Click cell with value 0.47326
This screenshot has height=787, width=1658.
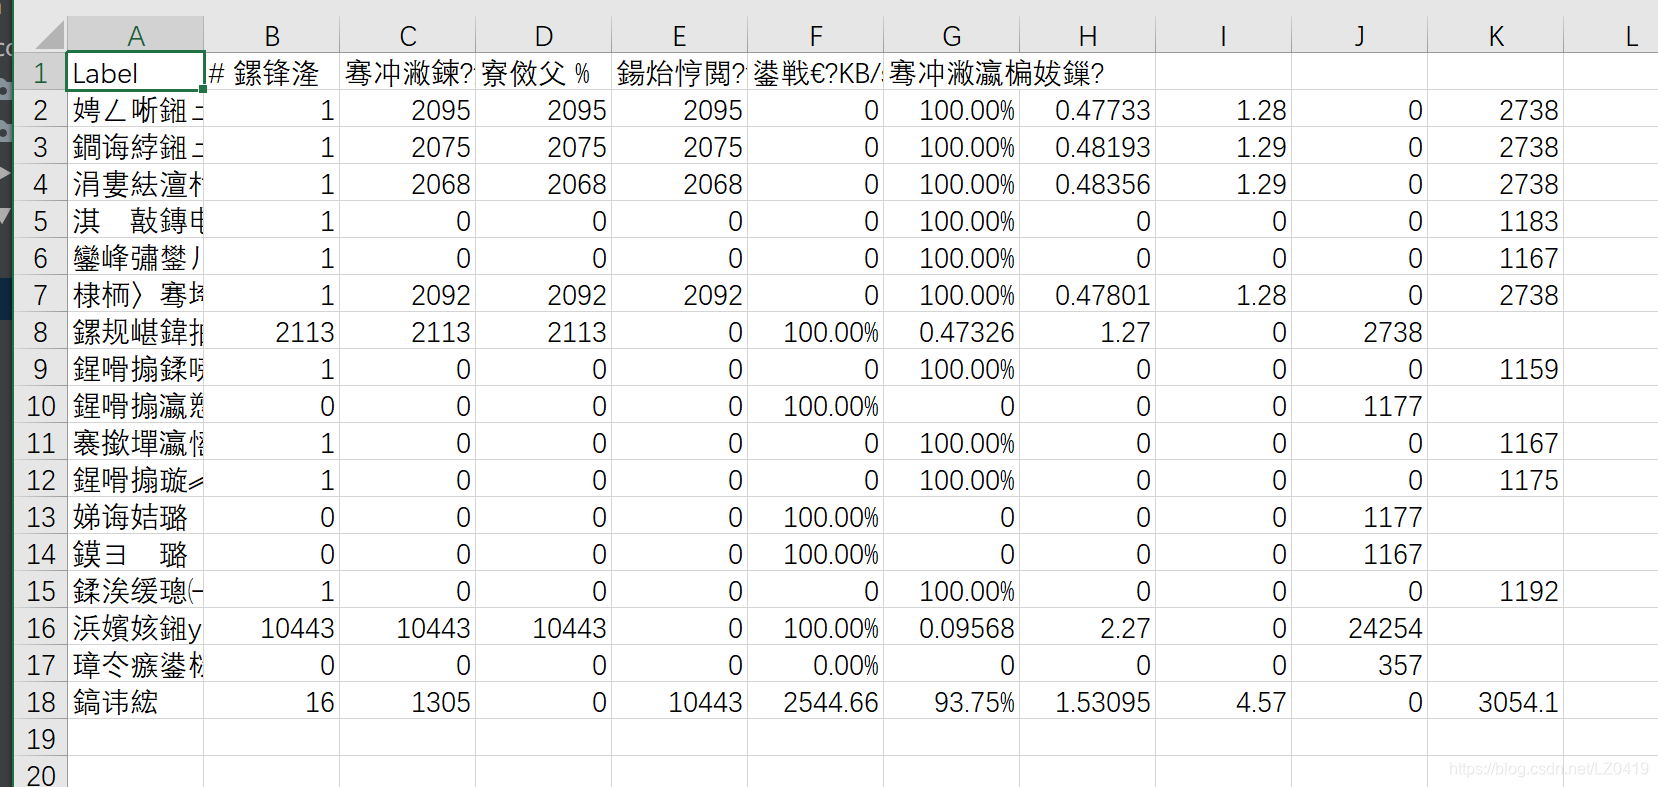click(x=952, y=332)
